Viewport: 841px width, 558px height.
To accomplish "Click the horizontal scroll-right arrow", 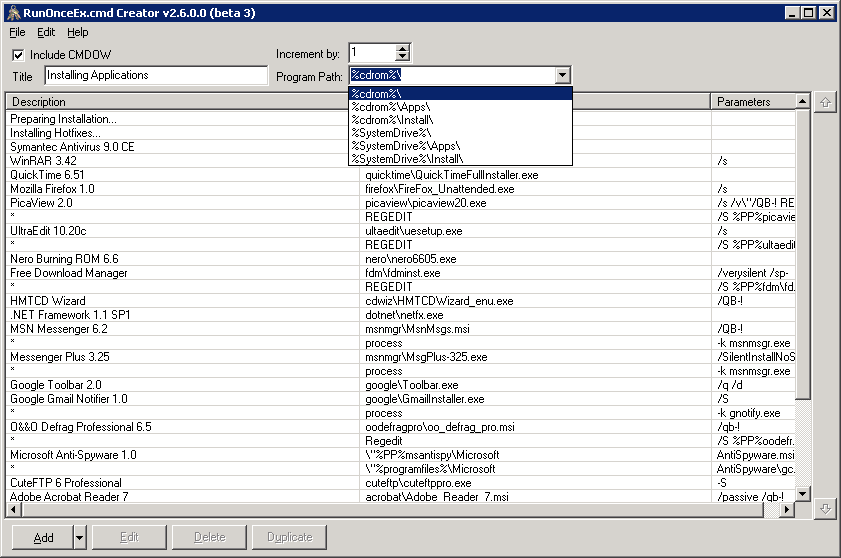I will click(x=787, y=509).
